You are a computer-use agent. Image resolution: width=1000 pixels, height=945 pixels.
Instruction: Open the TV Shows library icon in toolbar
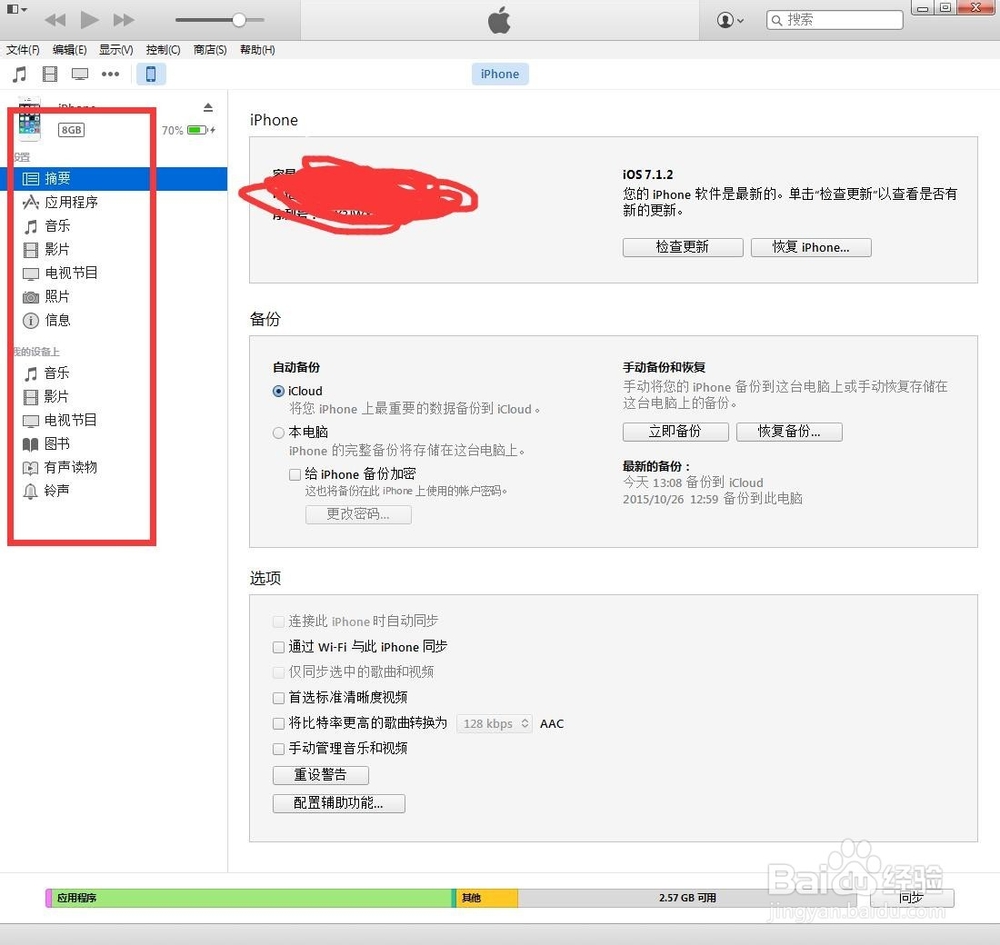tap(80, 74)
